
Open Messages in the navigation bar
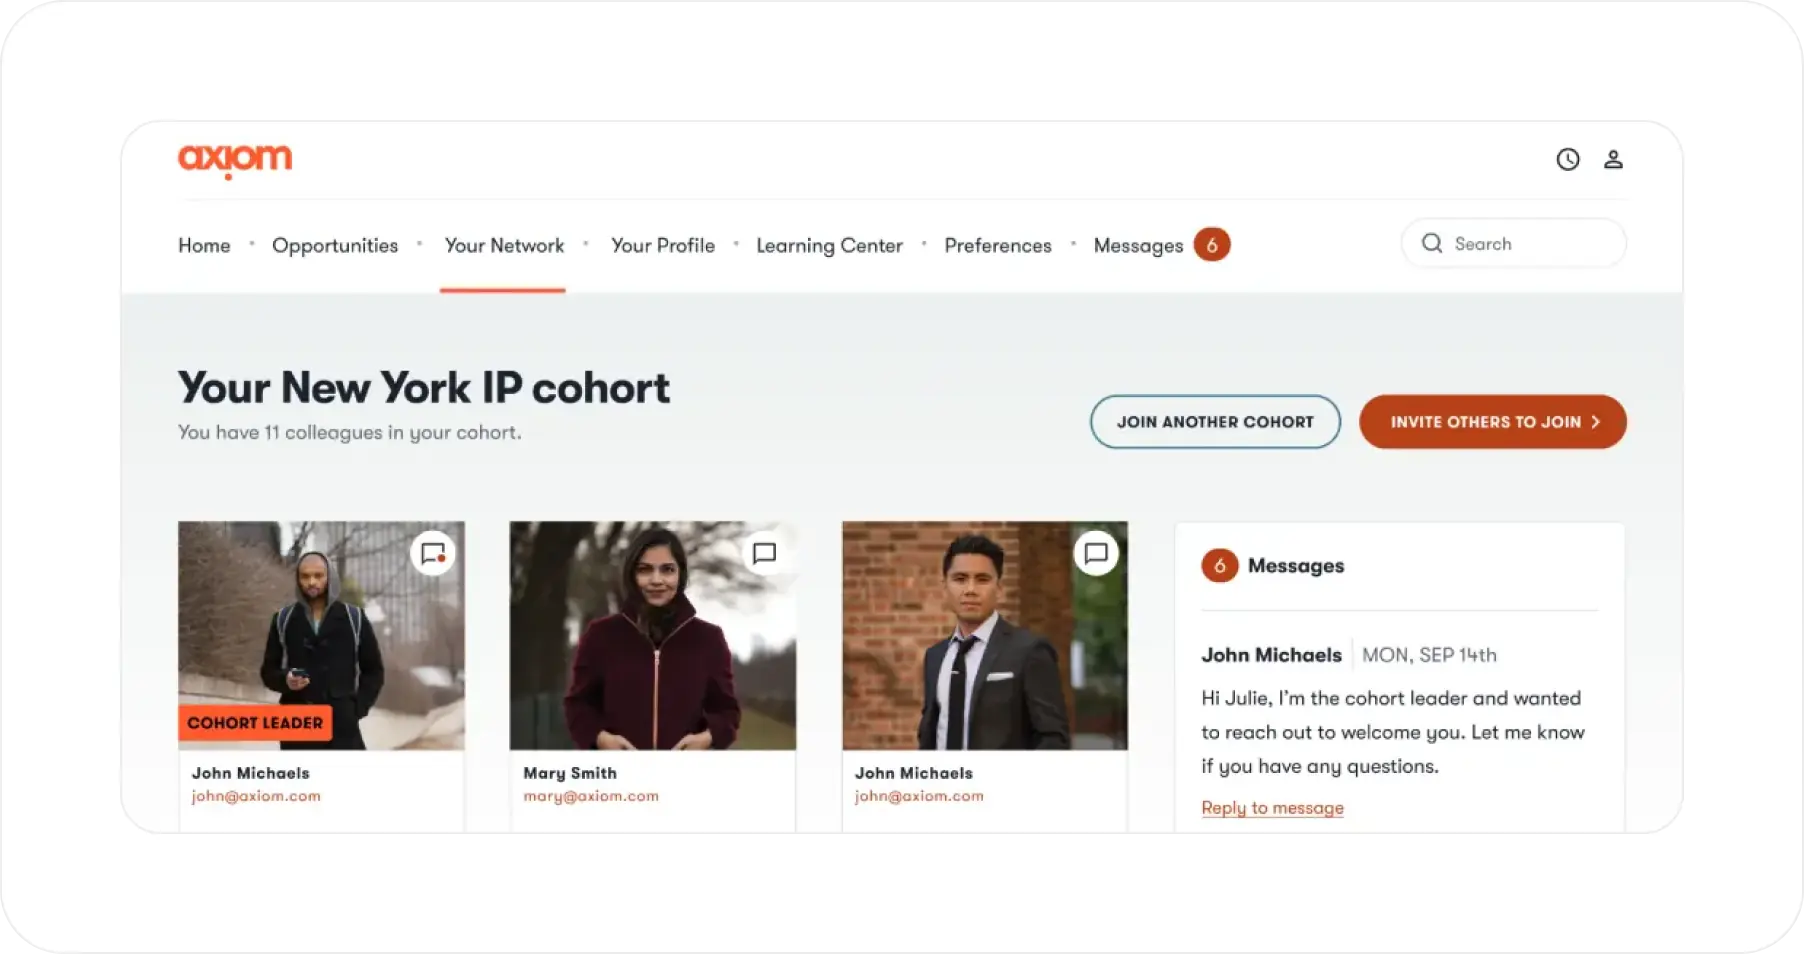[x=1138, y=245]
